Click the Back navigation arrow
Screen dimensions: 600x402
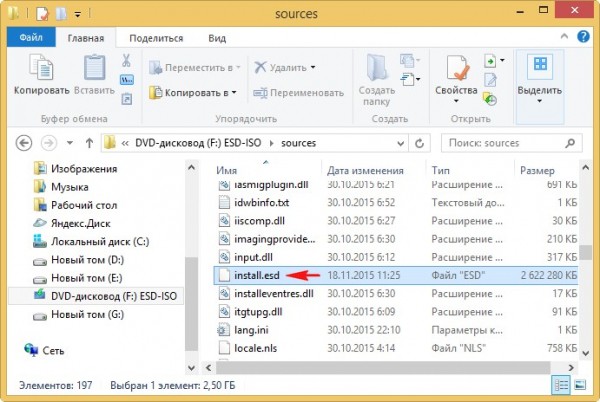(24, 143)
